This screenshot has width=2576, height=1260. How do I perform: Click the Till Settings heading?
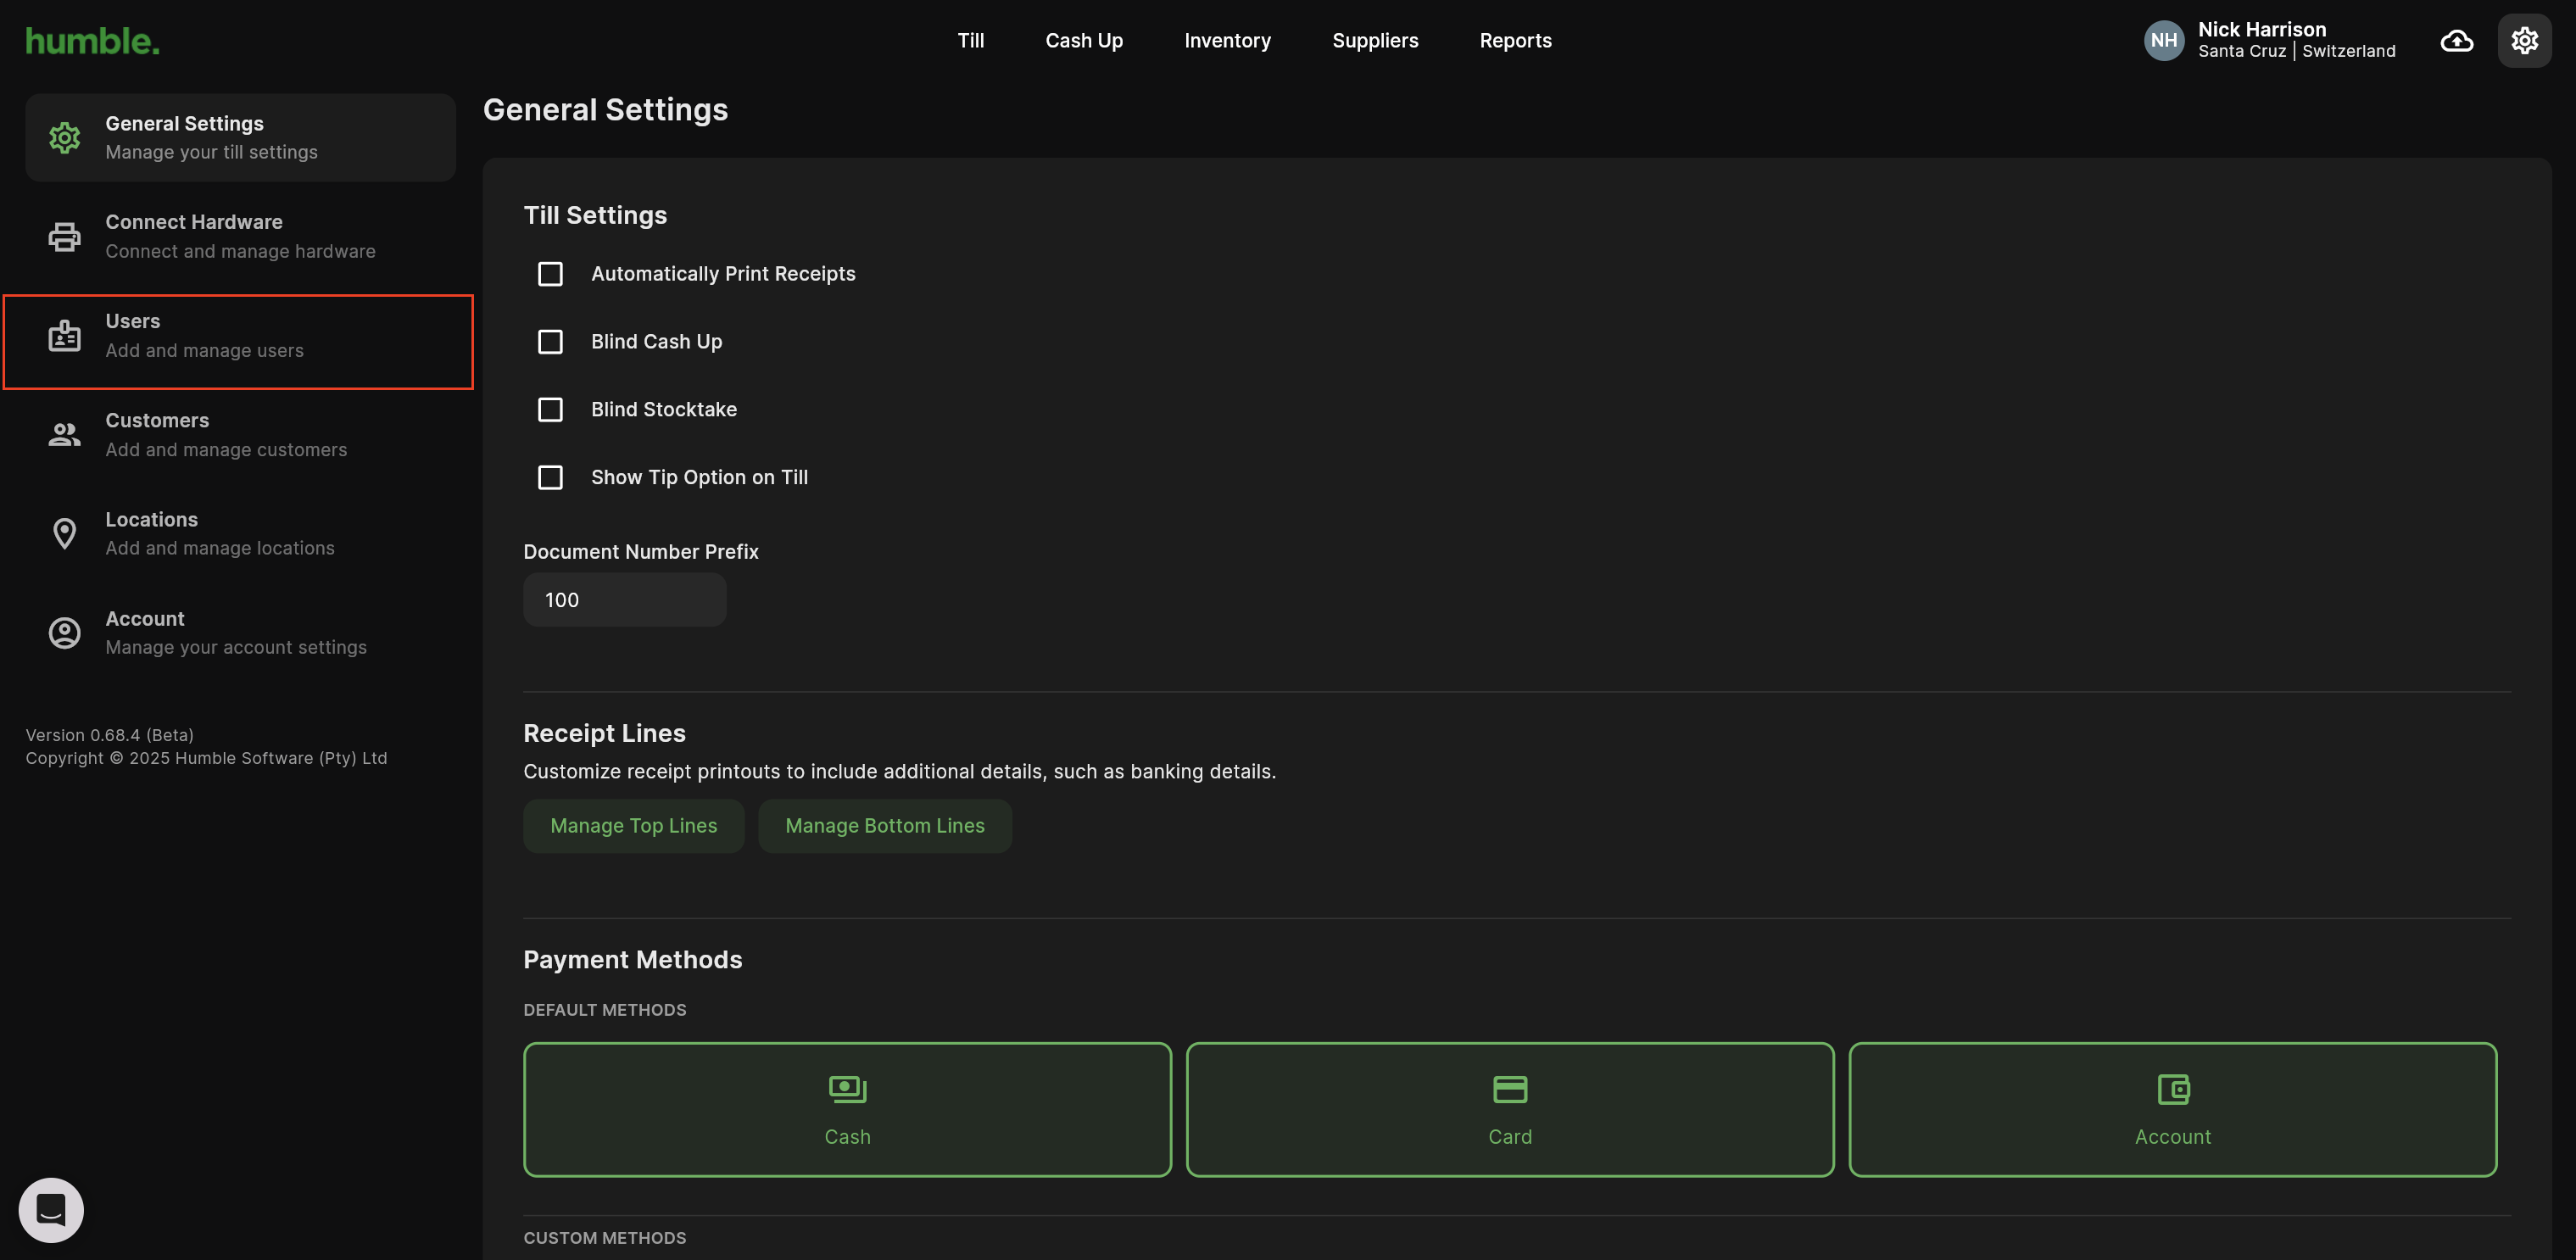595,216
